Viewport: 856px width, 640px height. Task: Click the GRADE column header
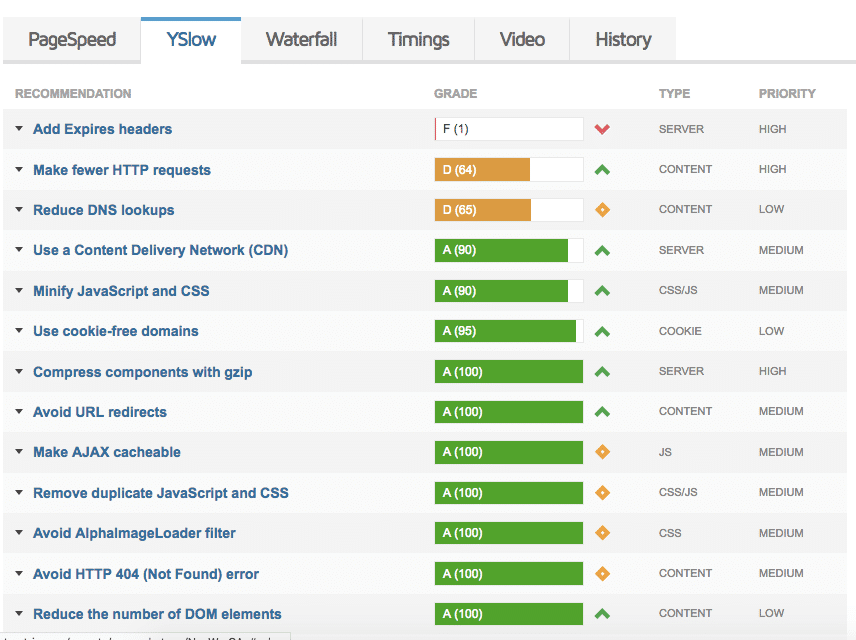tap(455, 93)
